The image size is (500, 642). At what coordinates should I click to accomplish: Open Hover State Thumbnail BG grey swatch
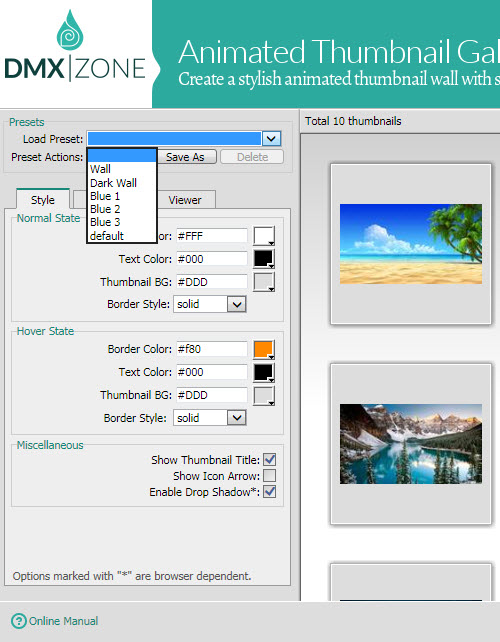point(264,396)
